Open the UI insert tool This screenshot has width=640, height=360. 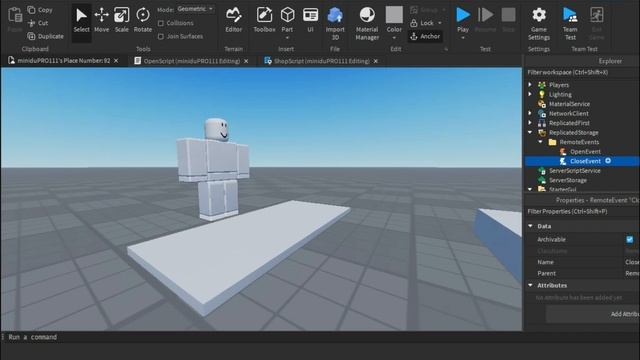(310, 20)
